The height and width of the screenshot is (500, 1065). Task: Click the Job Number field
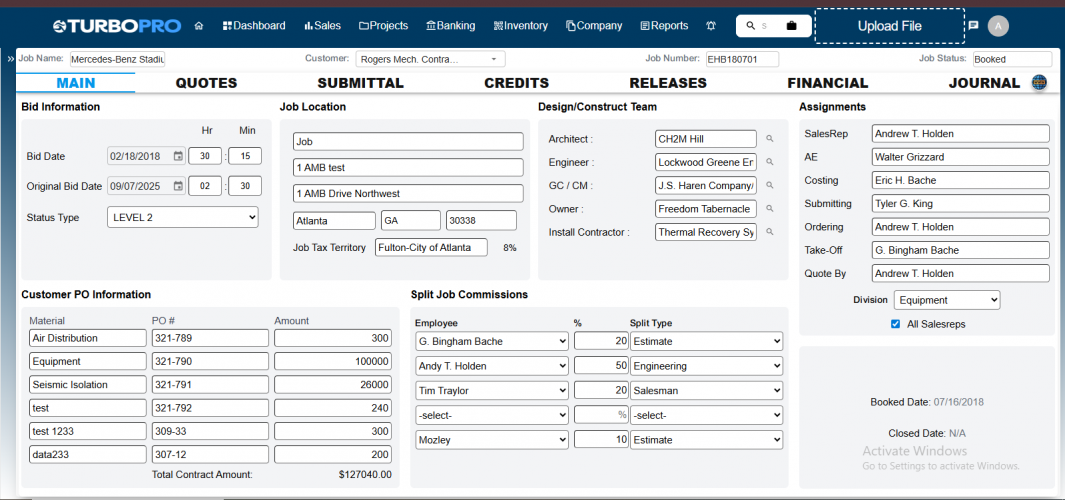742,59
